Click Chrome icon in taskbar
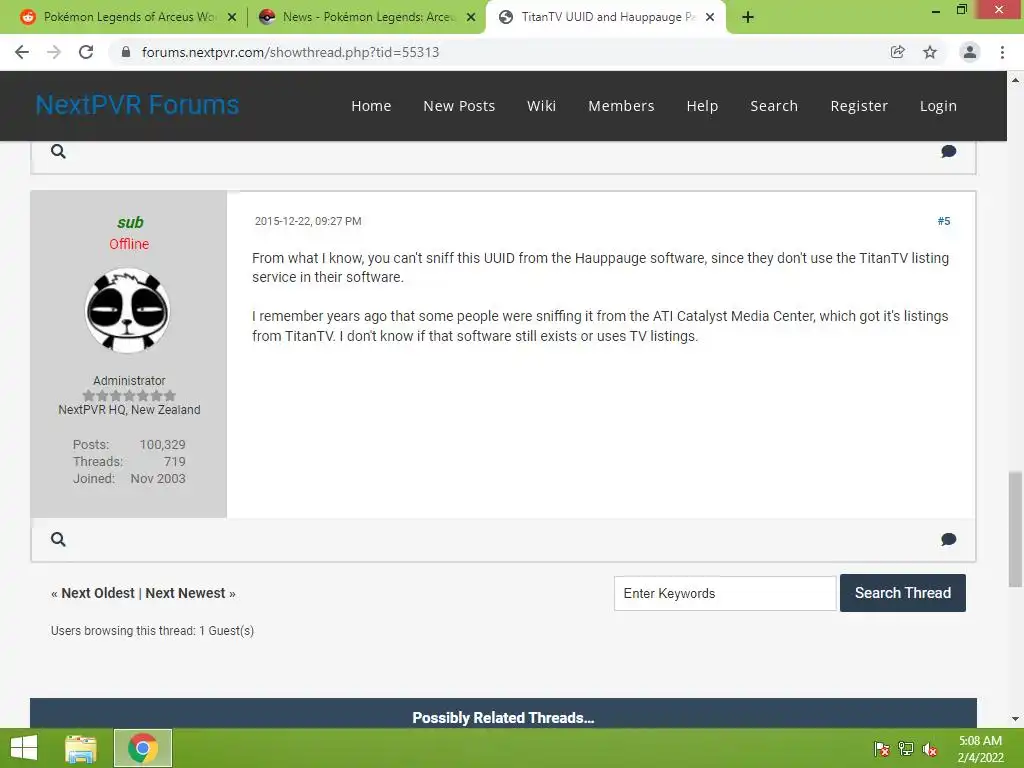 (x=143, y=748)
